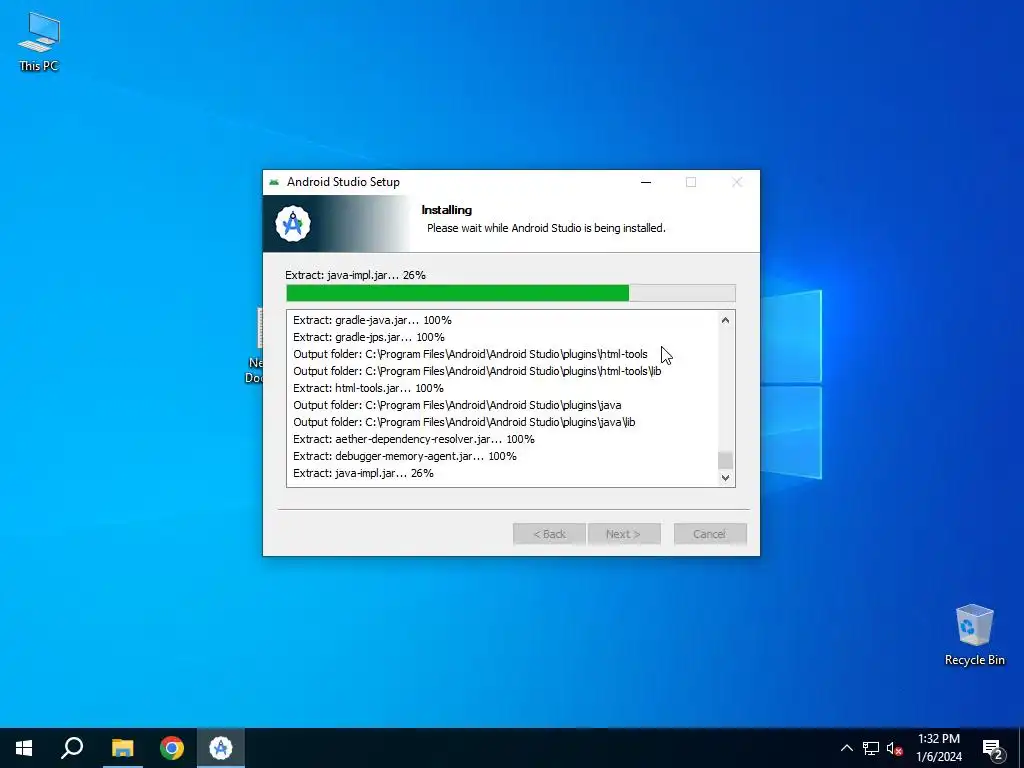The width and height of the screenshot is (1024, 768).
Task: Select last log line 'java-impl.jar... 26%'
Action: point(363,473)
